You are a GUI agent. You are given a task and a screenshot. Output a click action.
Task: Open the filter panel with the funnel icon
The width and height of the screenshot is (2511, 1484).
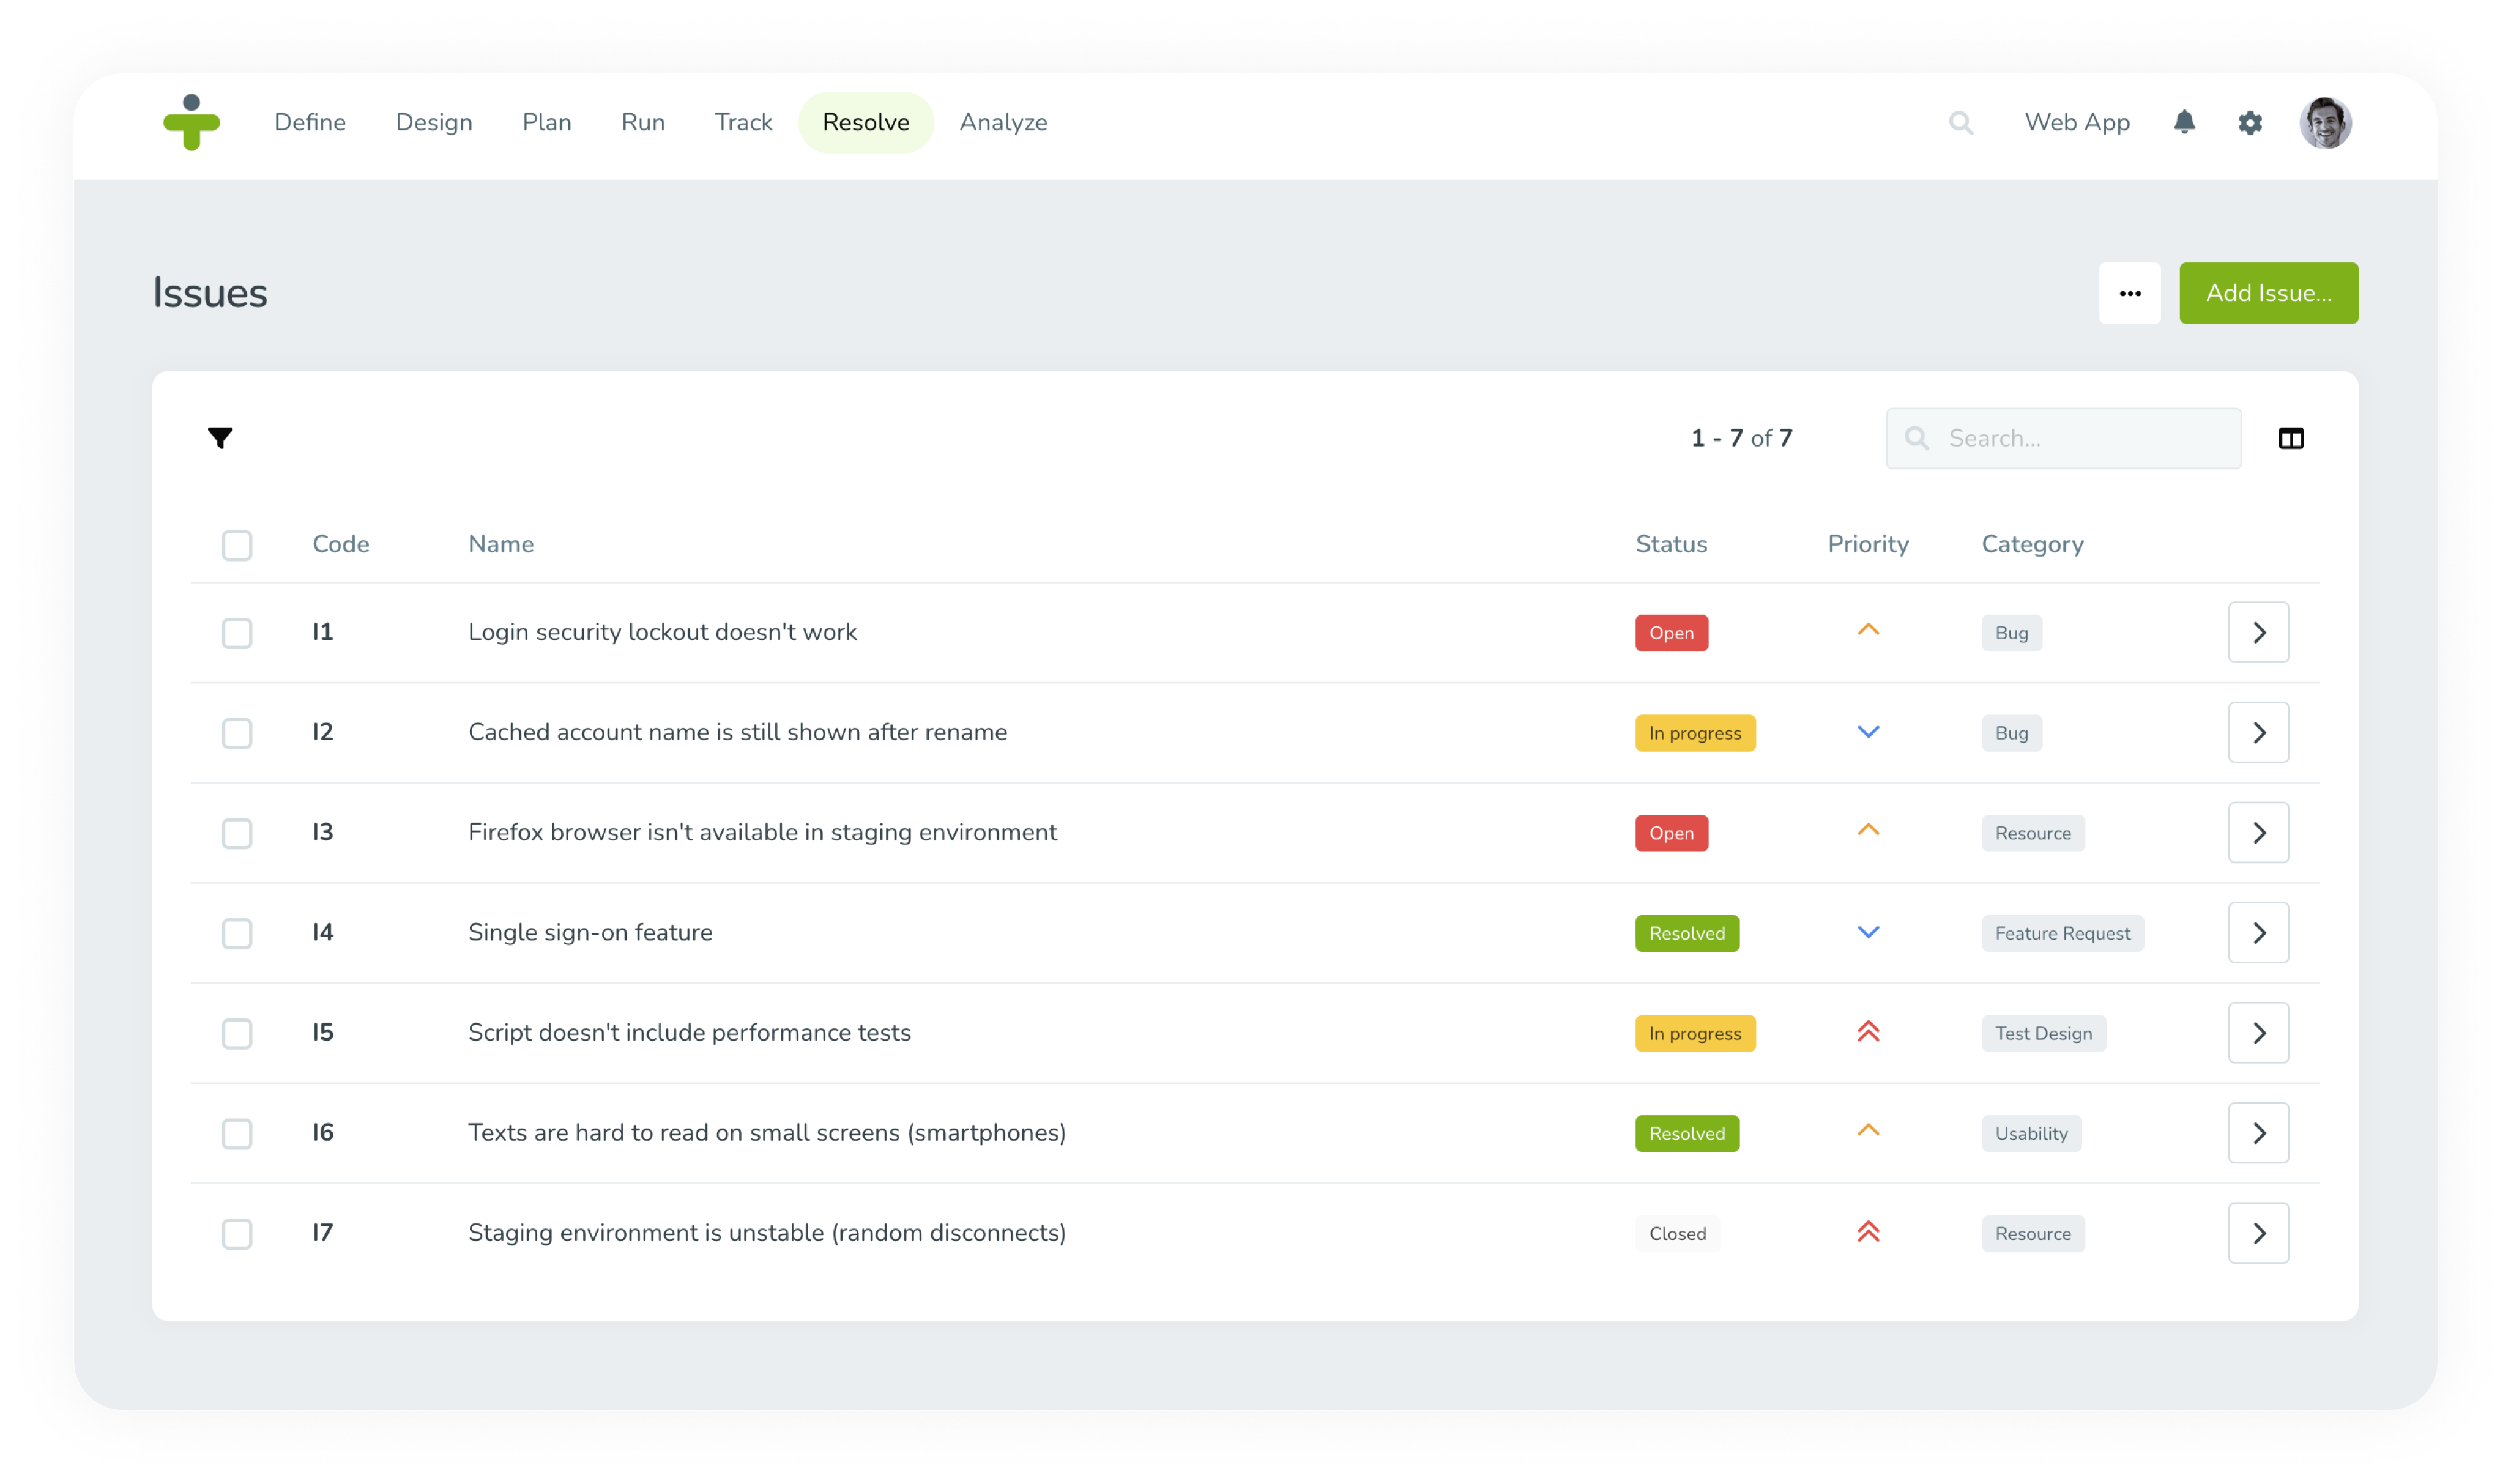220,438
